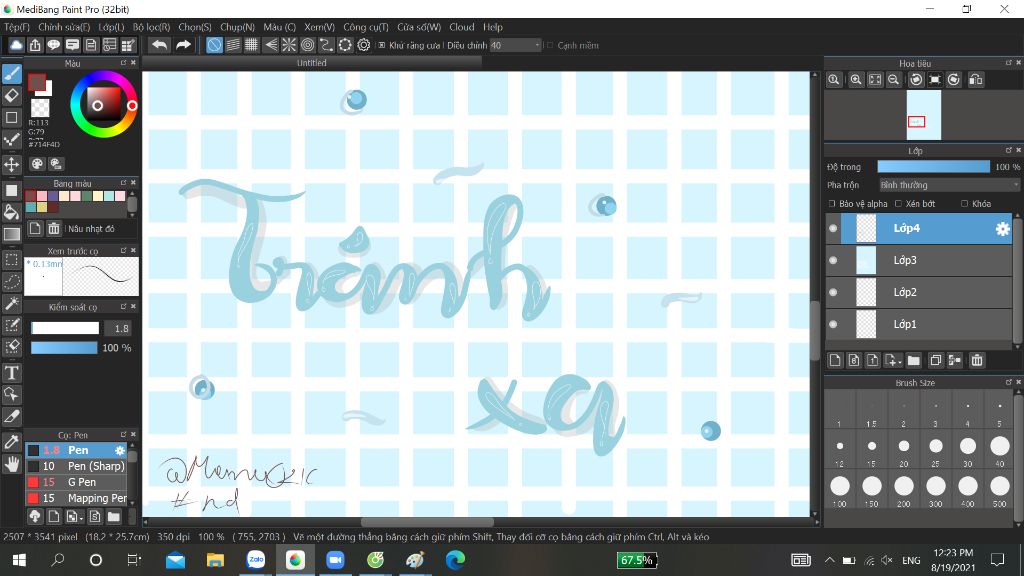Screen dimensions: 1024x576
Task: Open the add-brush dropdown in brush panel
Action: click(74, 517)
